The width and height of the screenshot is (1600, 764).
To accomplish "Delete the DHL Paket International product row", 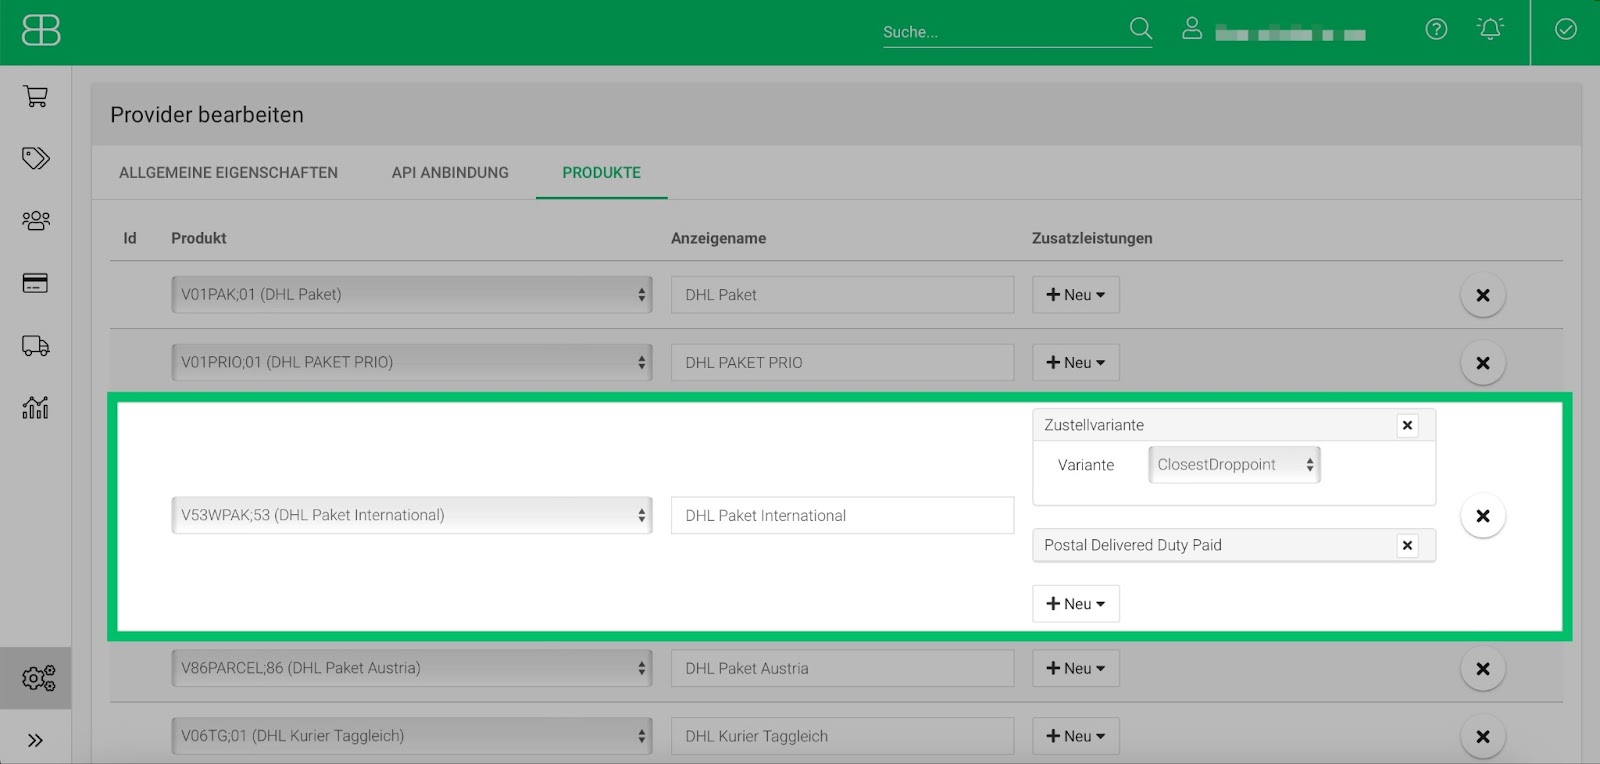I will [x=1483, y=515].
